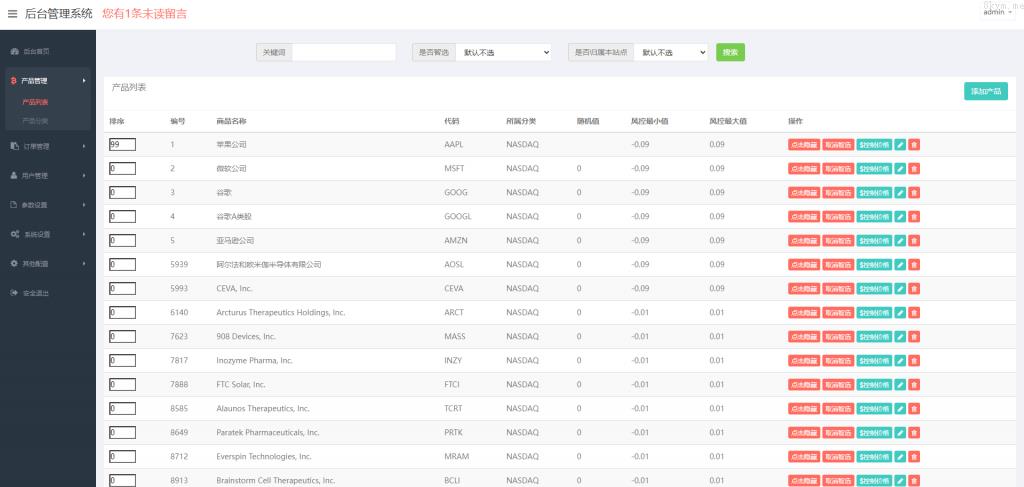
Task: Toggle the red 点击隐藏 button for AAPL
Action: click(804, 145)
